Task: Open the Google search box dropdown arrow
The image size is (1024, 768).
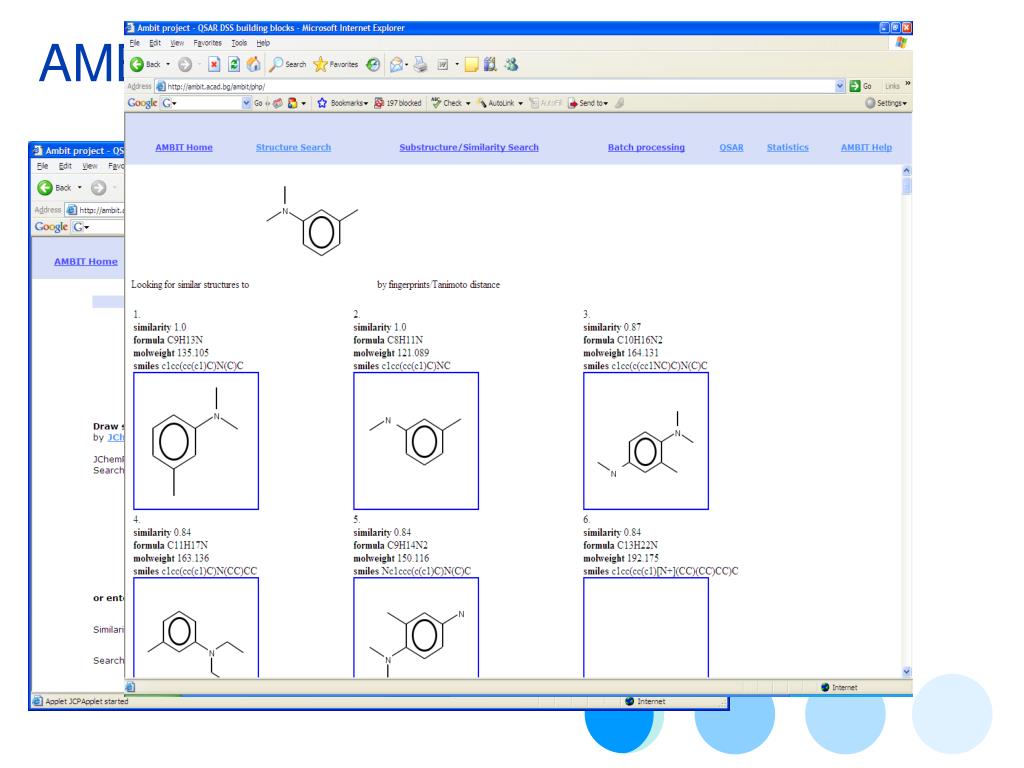Action: coord(246,103)
